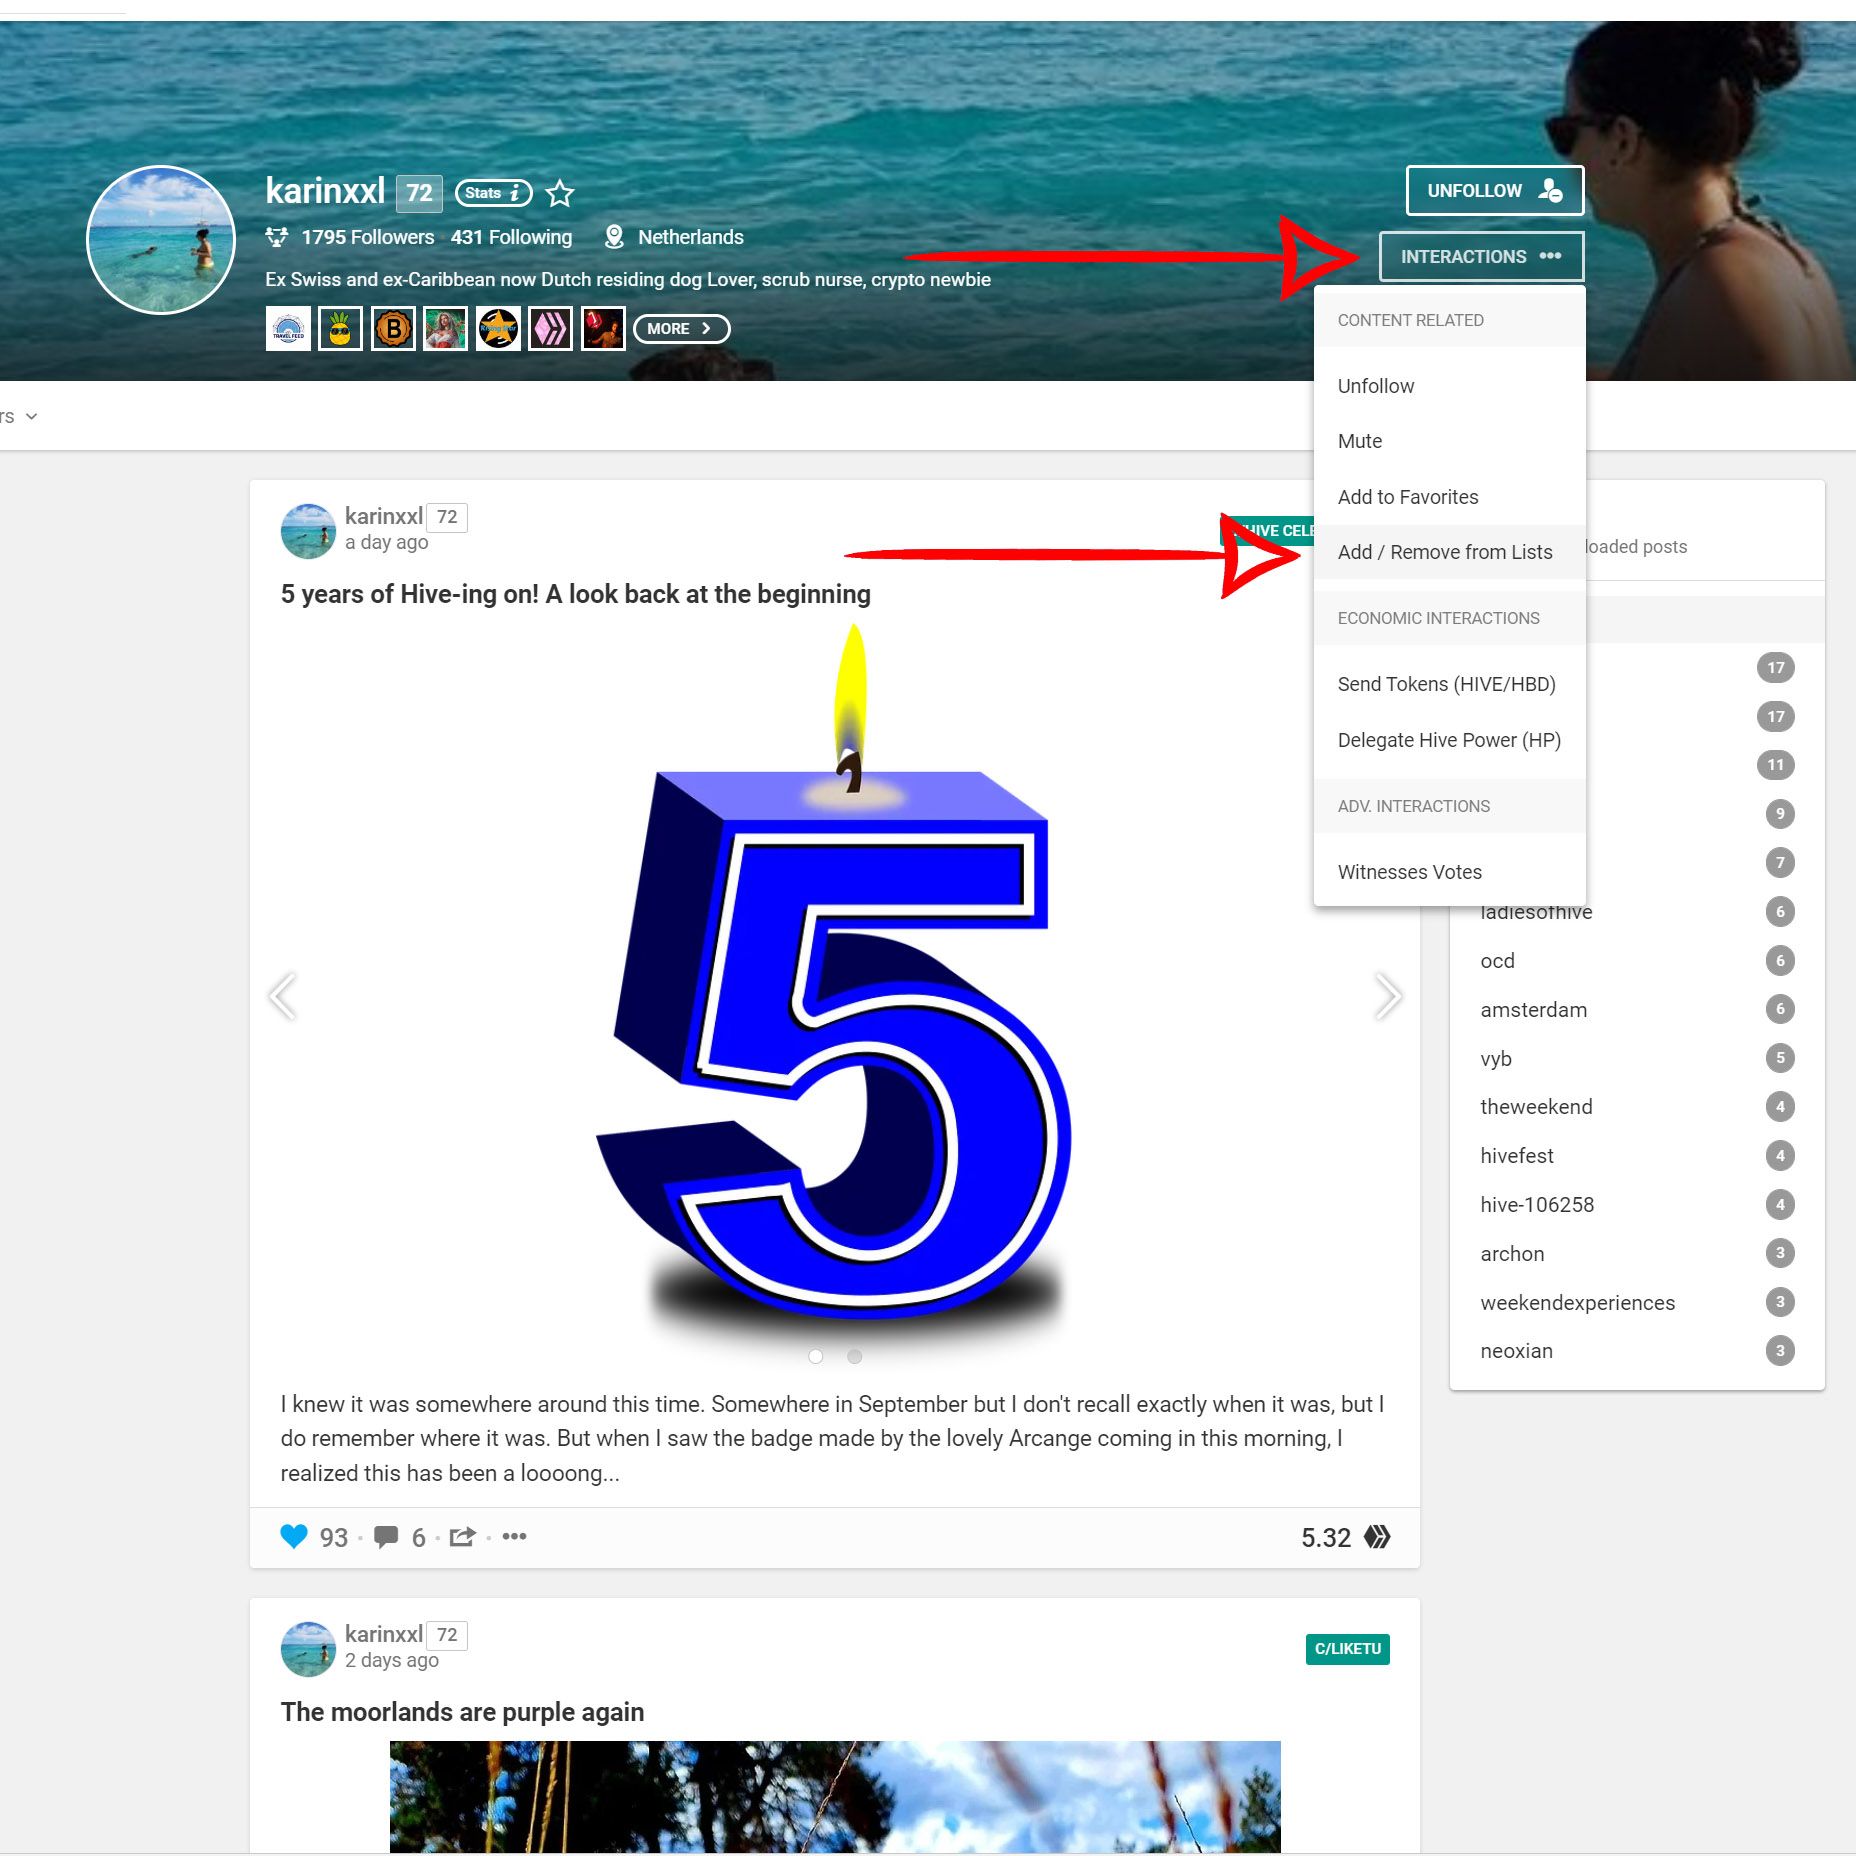Filter by ladiesofhive tag
This screenshot has width=1856, height=1856.
pyautogui.click(x=1536, y=912)
